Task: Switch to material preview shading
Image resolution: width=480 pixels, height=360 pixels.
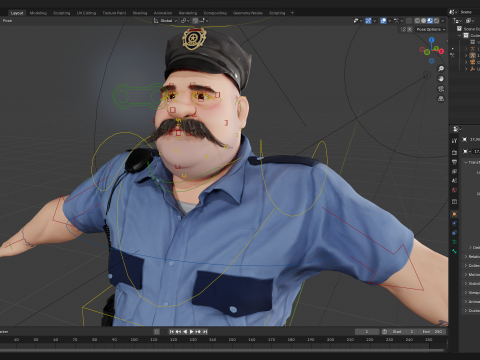Action: [x=430, y=21]
